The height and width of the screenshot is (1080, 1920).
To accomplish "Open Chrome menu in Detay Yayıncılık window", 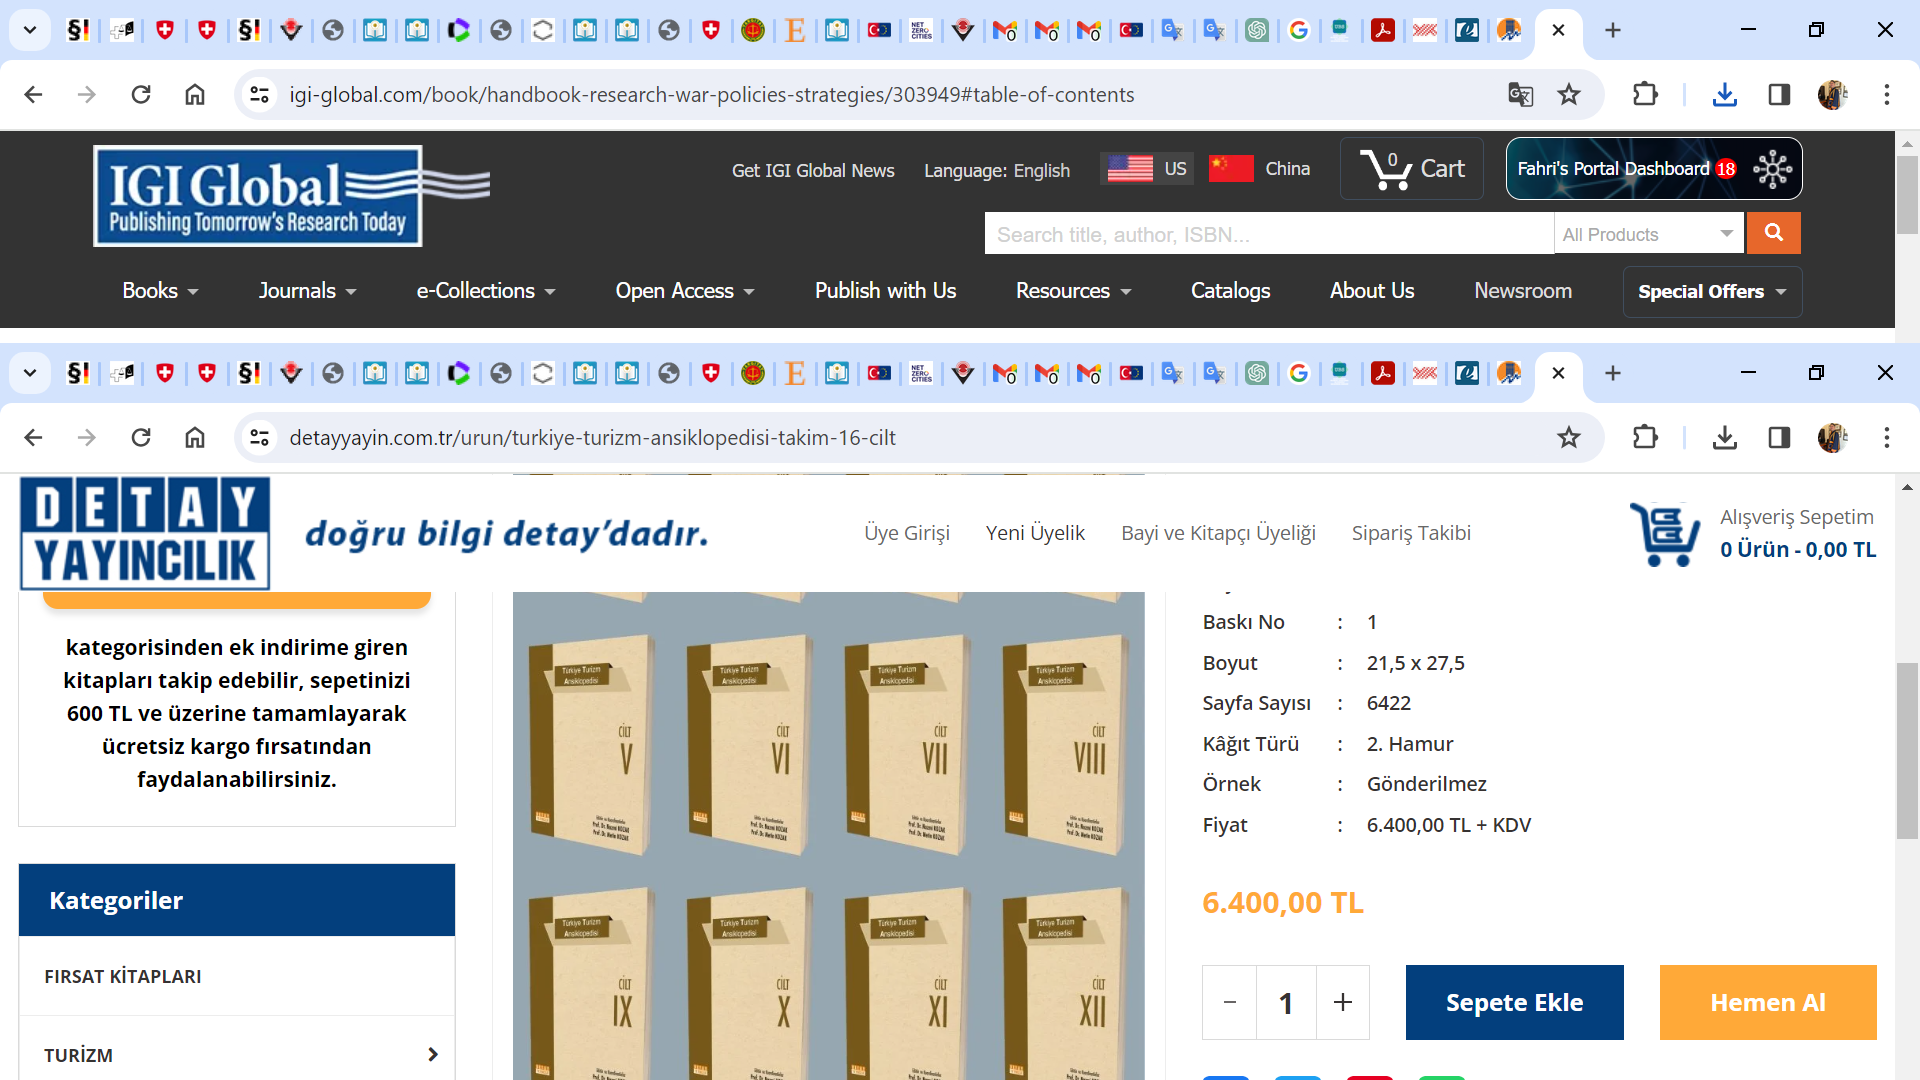I will (1887, 437).
